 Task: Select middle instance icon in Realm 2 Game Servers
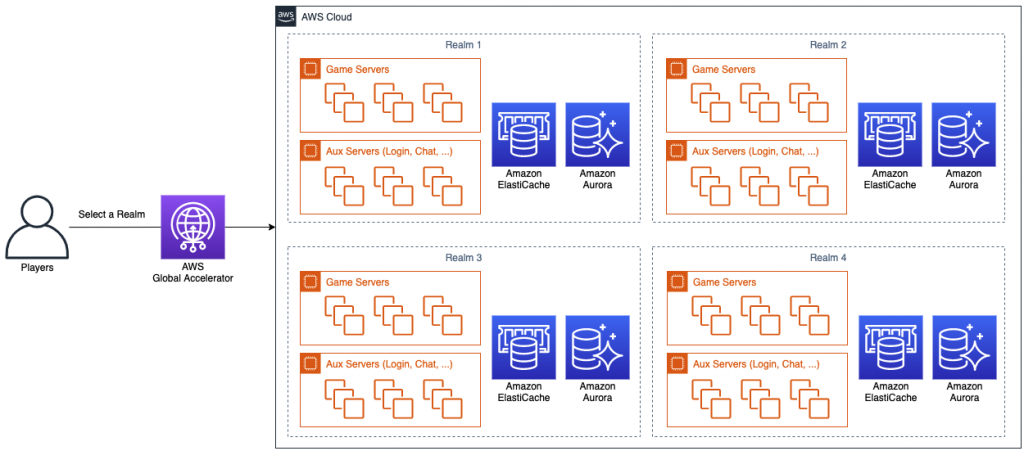coord(760,102)
